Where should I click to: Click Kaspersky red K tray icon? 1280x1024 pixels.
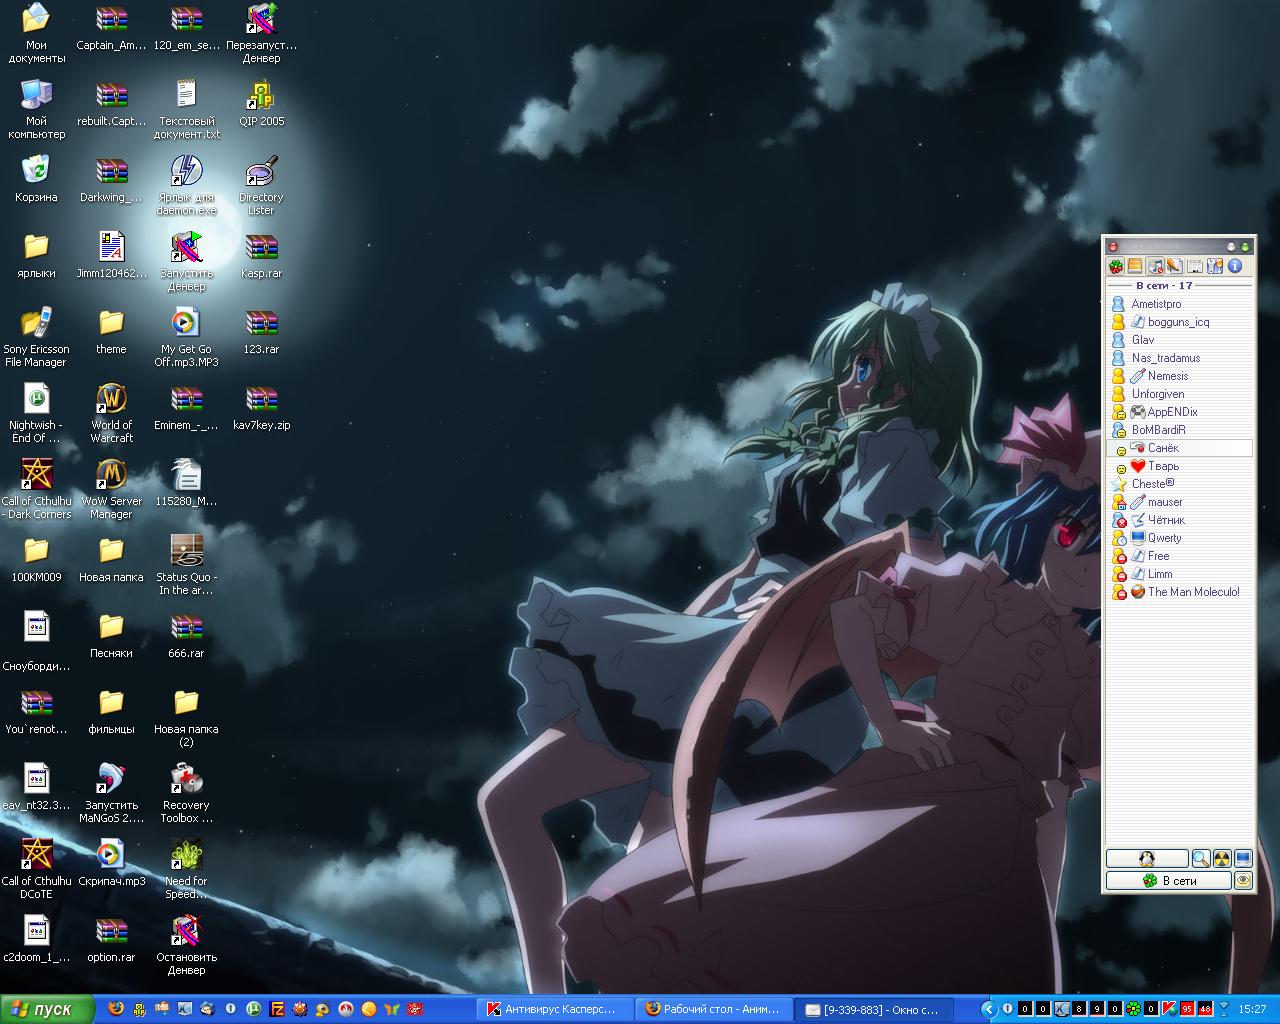[x=1169, y=1009]
